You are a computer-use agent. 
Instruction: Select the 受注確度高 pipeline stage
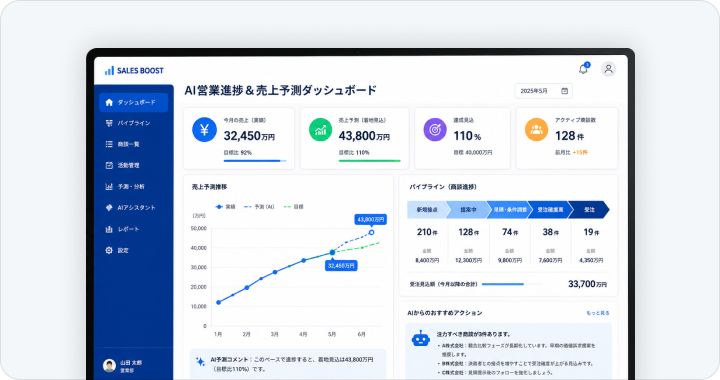(550, 210)
